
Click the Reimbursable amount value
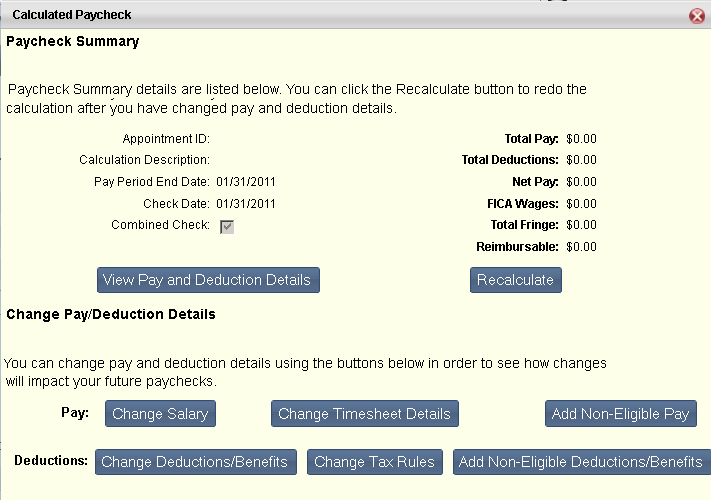tap(581, 247)
